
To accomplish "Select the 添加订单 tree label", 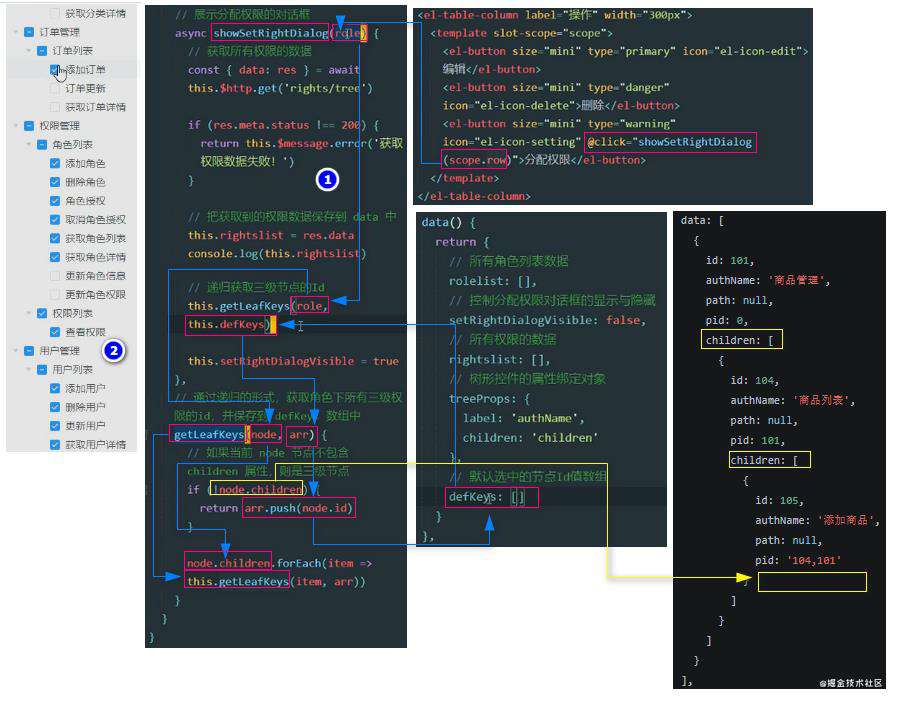I will click(x=85, y=70).
